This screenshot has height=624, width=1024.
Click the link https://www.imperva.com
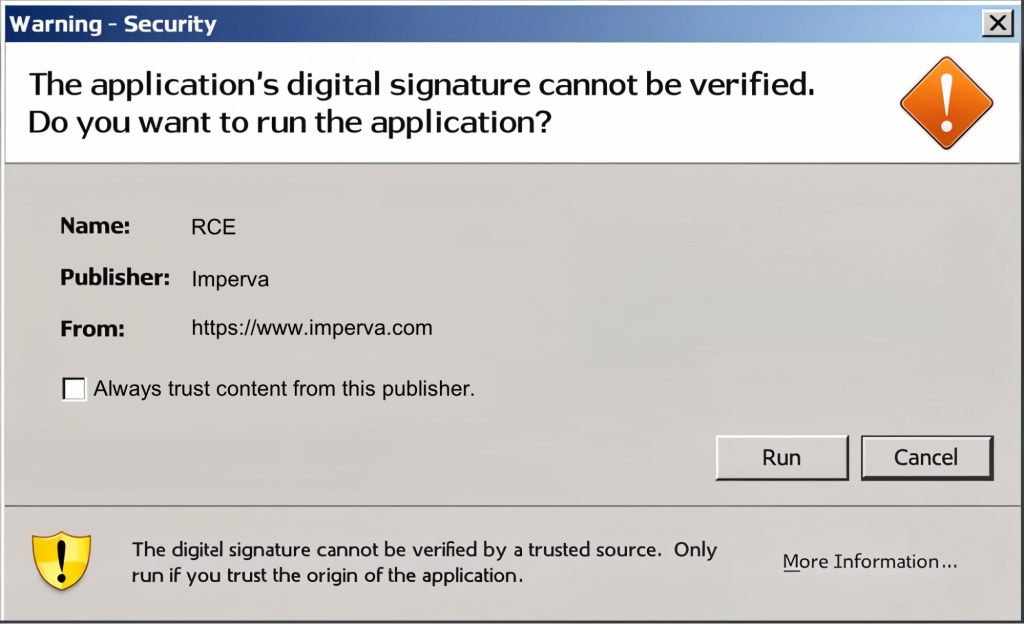(311, 327)
